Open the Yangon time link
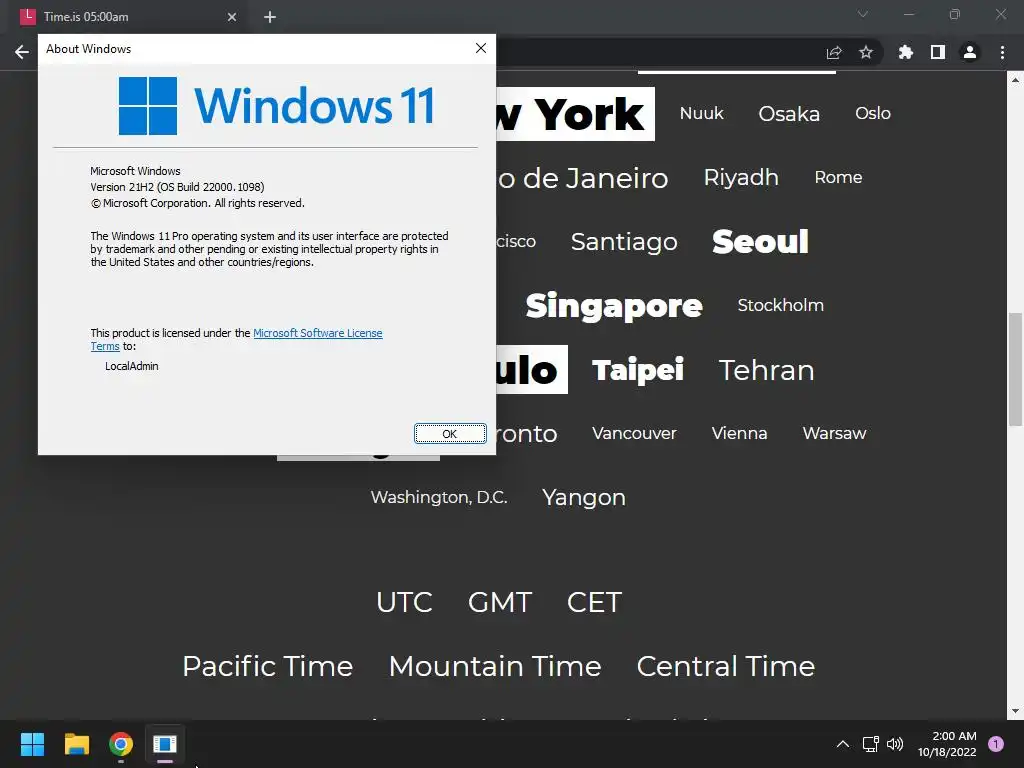The width and height of the screenshot is (1024, 768). point(584,498)
